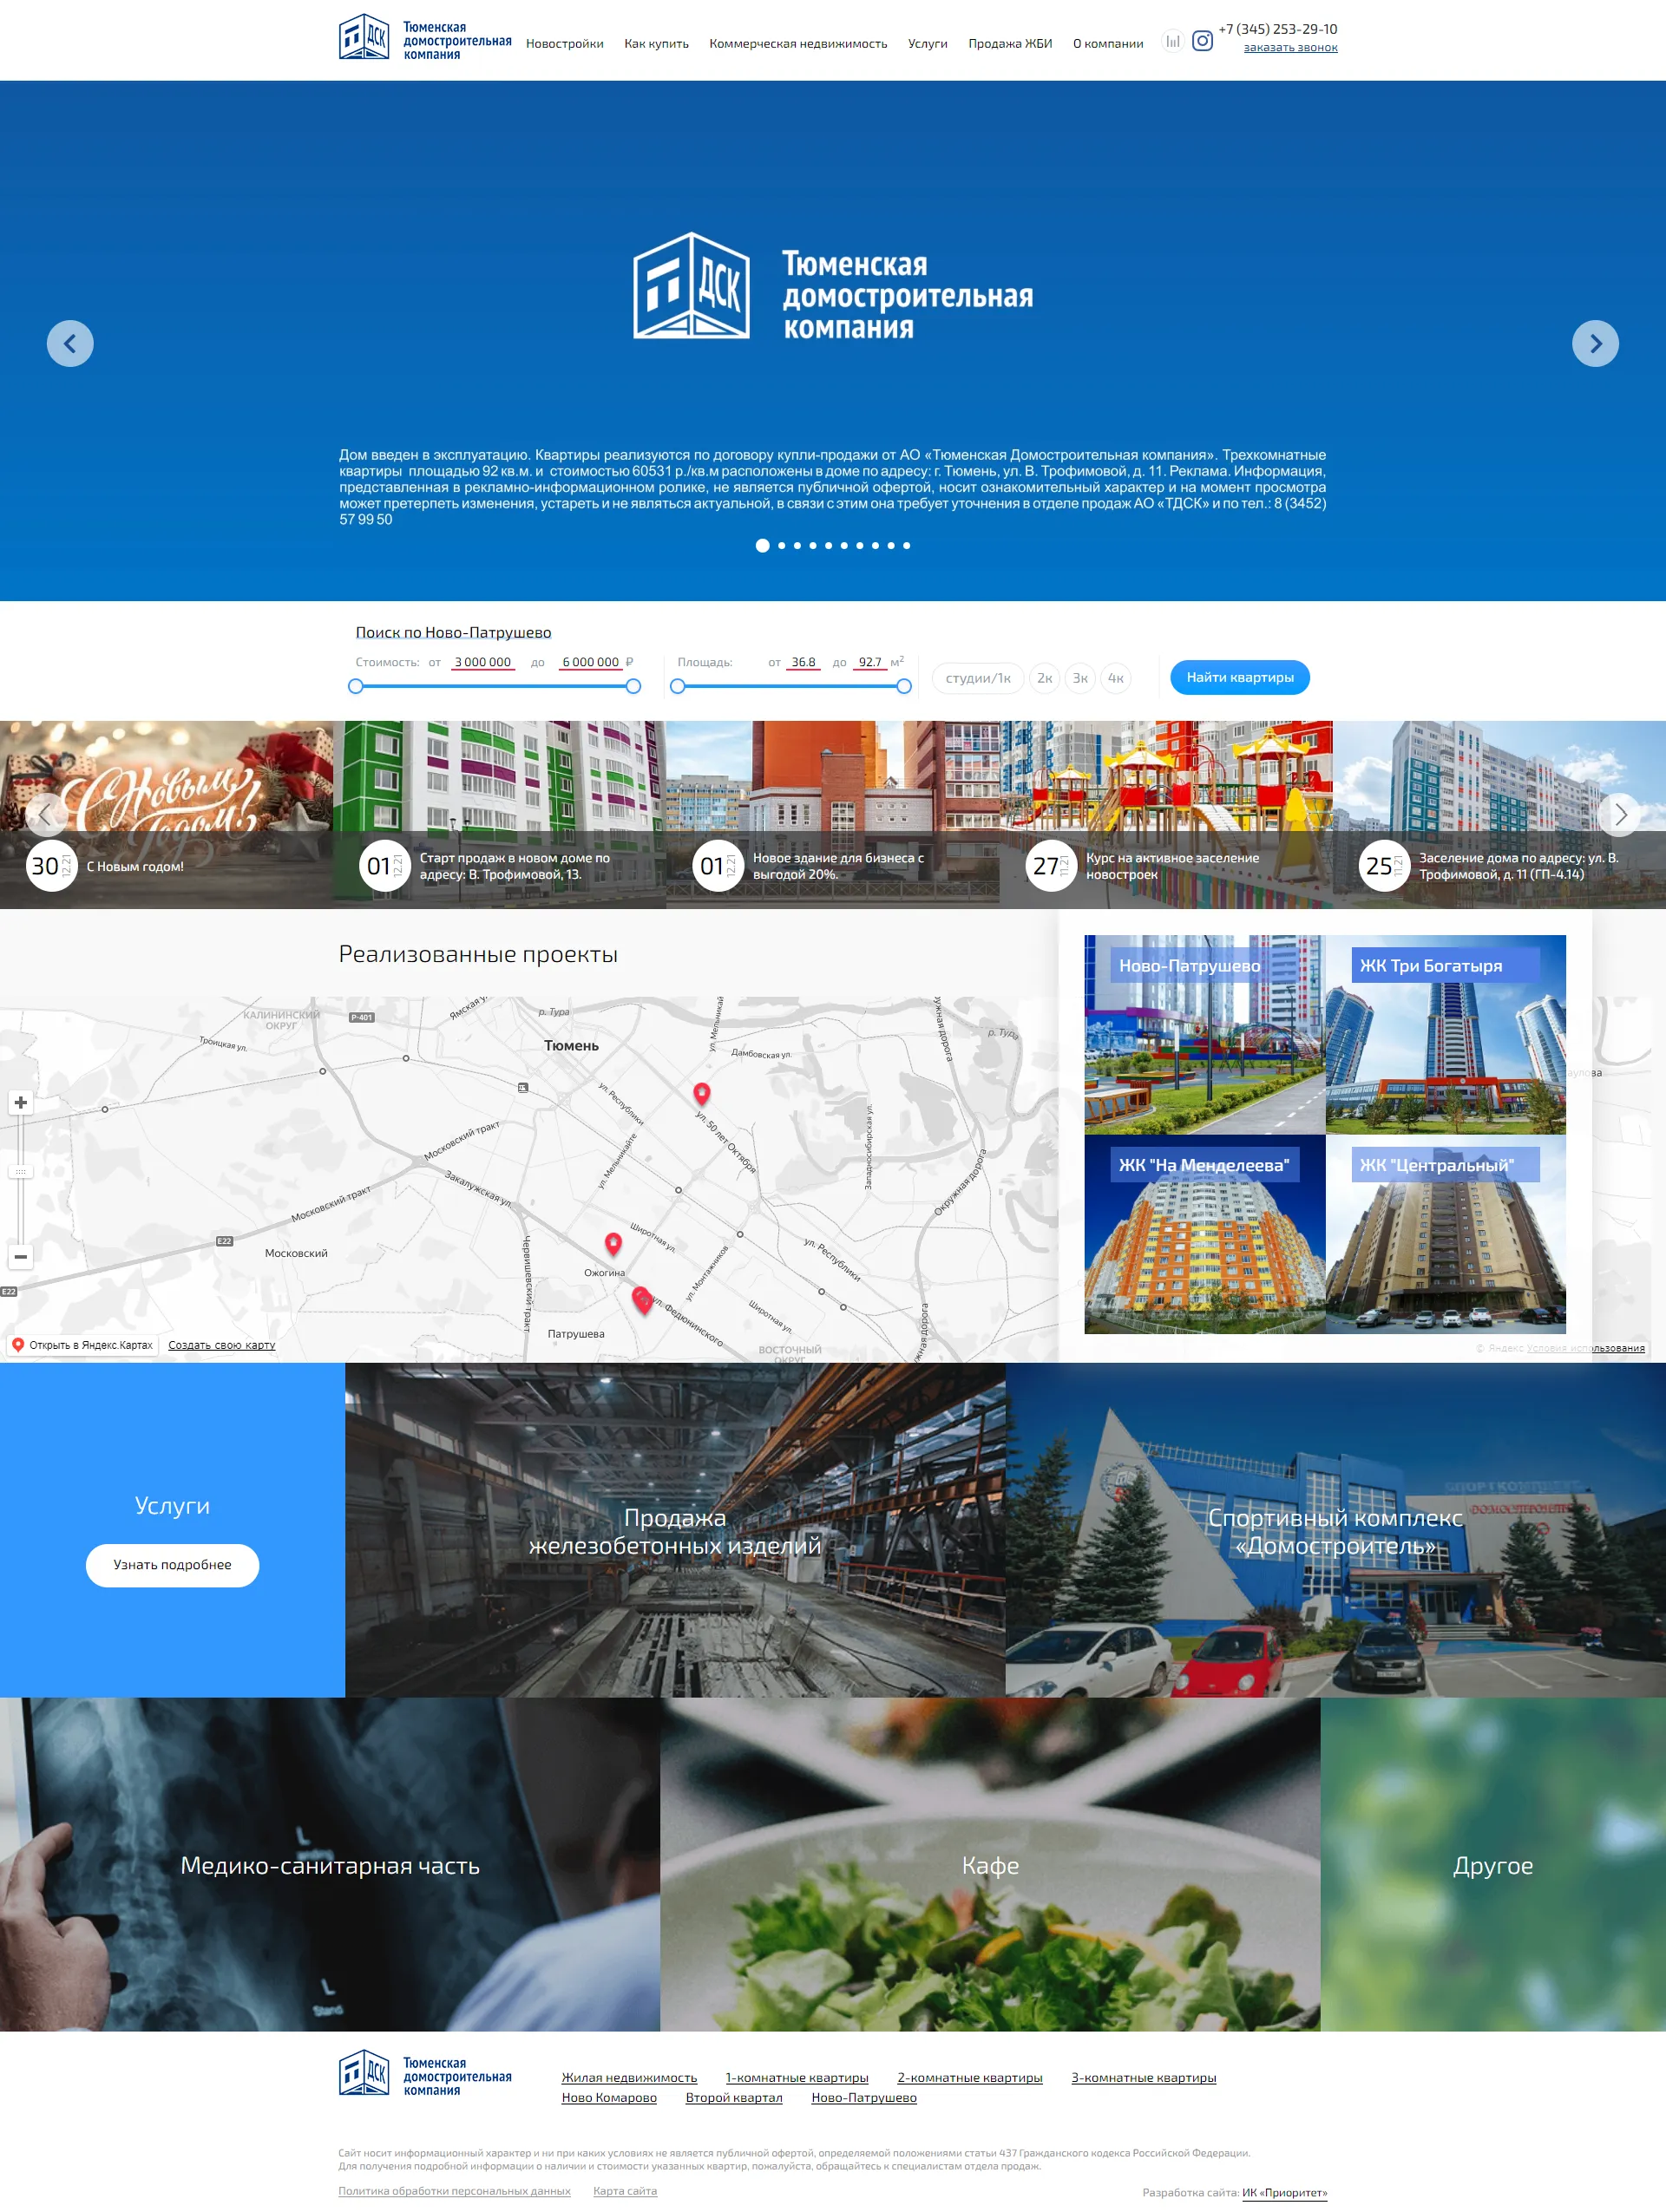The image size is (1666, 2212).
Task: Open news Новое здание для бизнеса
Action: pyautogui.click(x=833, y=814)
